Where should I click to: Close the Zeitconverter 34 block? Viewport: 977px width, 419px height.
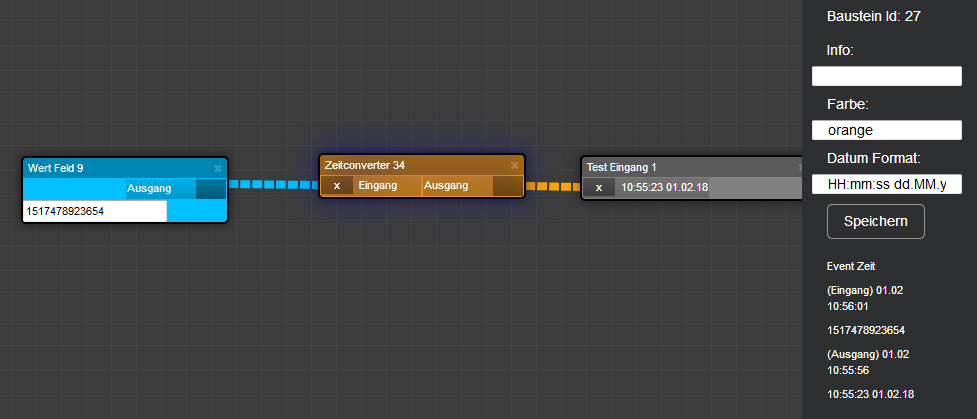click(515, 165)
